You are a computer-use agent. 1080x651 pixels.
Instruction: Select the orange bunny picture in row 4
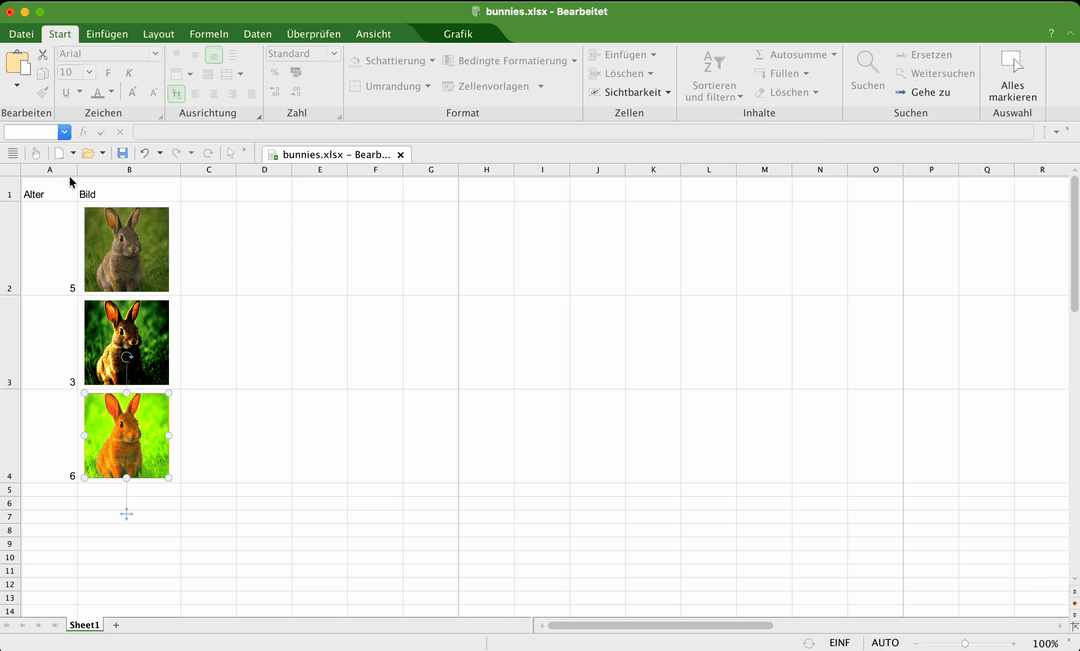(x=126, y=436)
